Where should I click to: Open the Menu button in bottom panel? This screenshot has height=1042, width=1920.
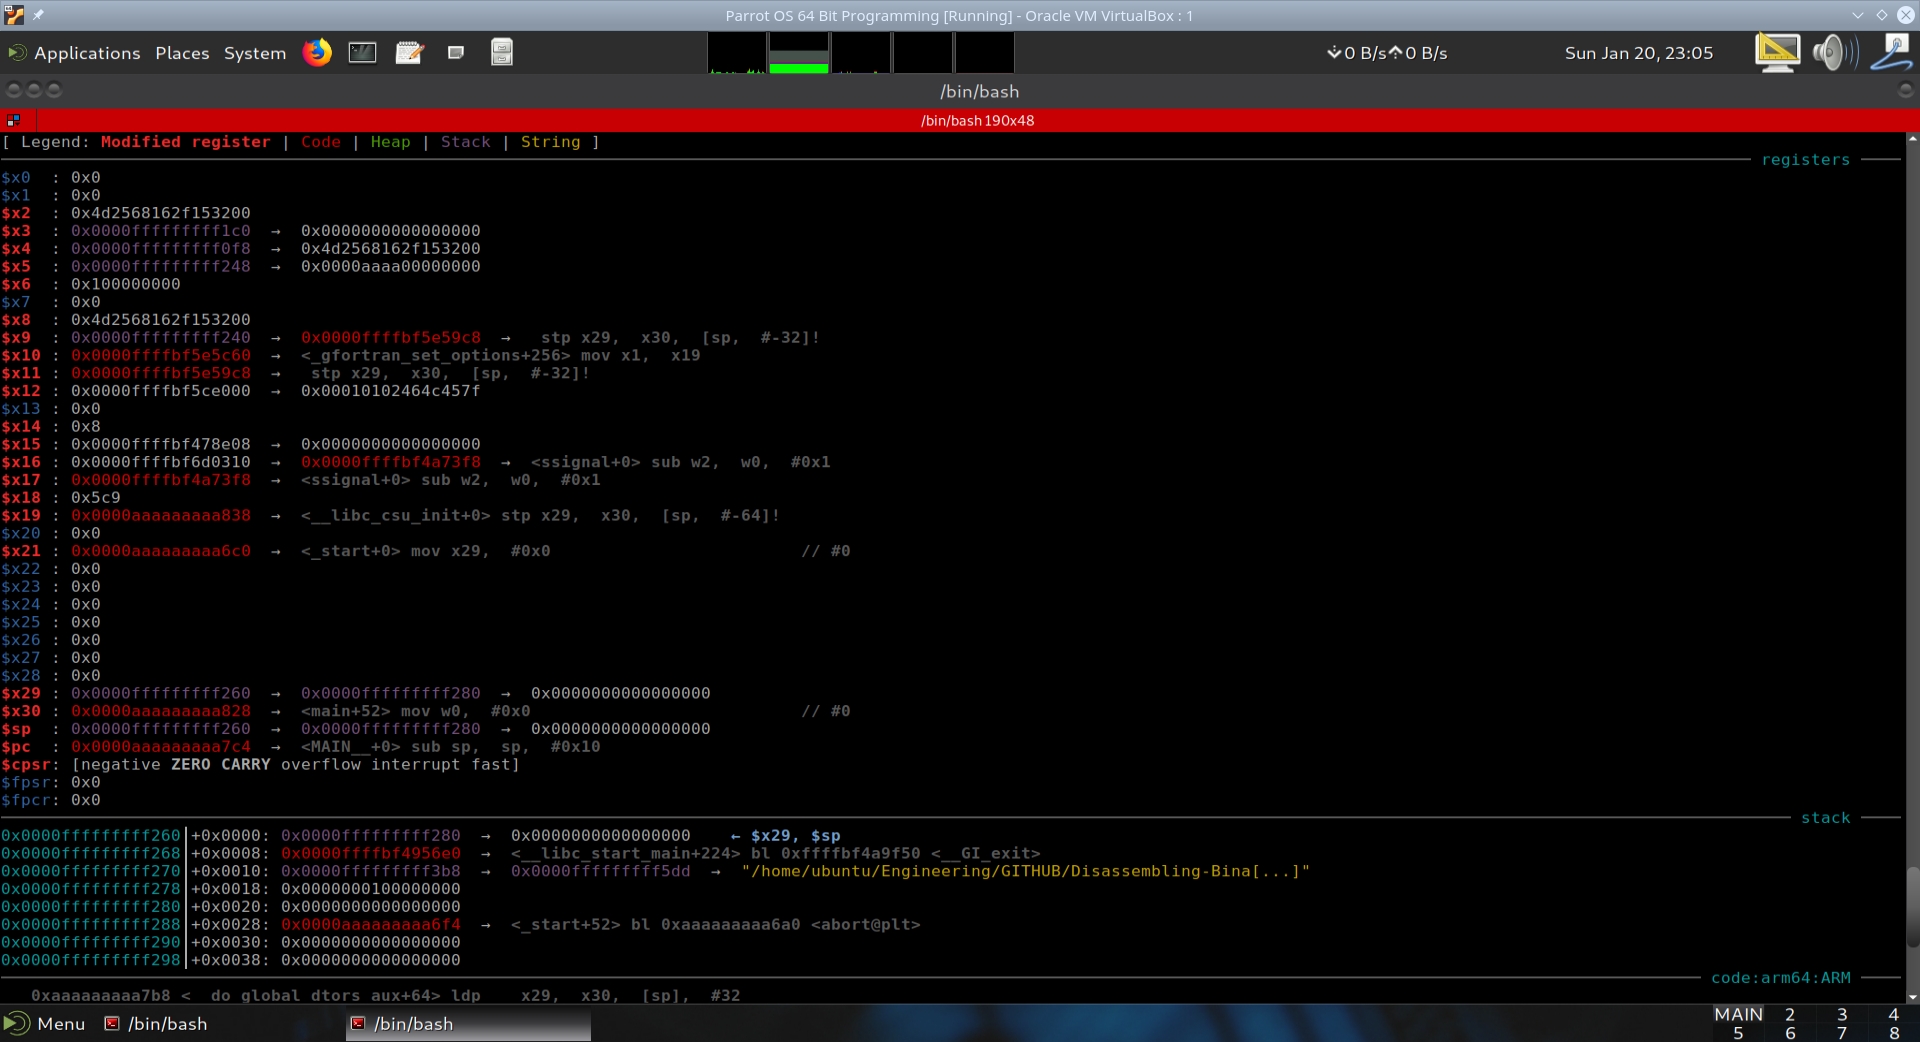(x=45, y=1024)
